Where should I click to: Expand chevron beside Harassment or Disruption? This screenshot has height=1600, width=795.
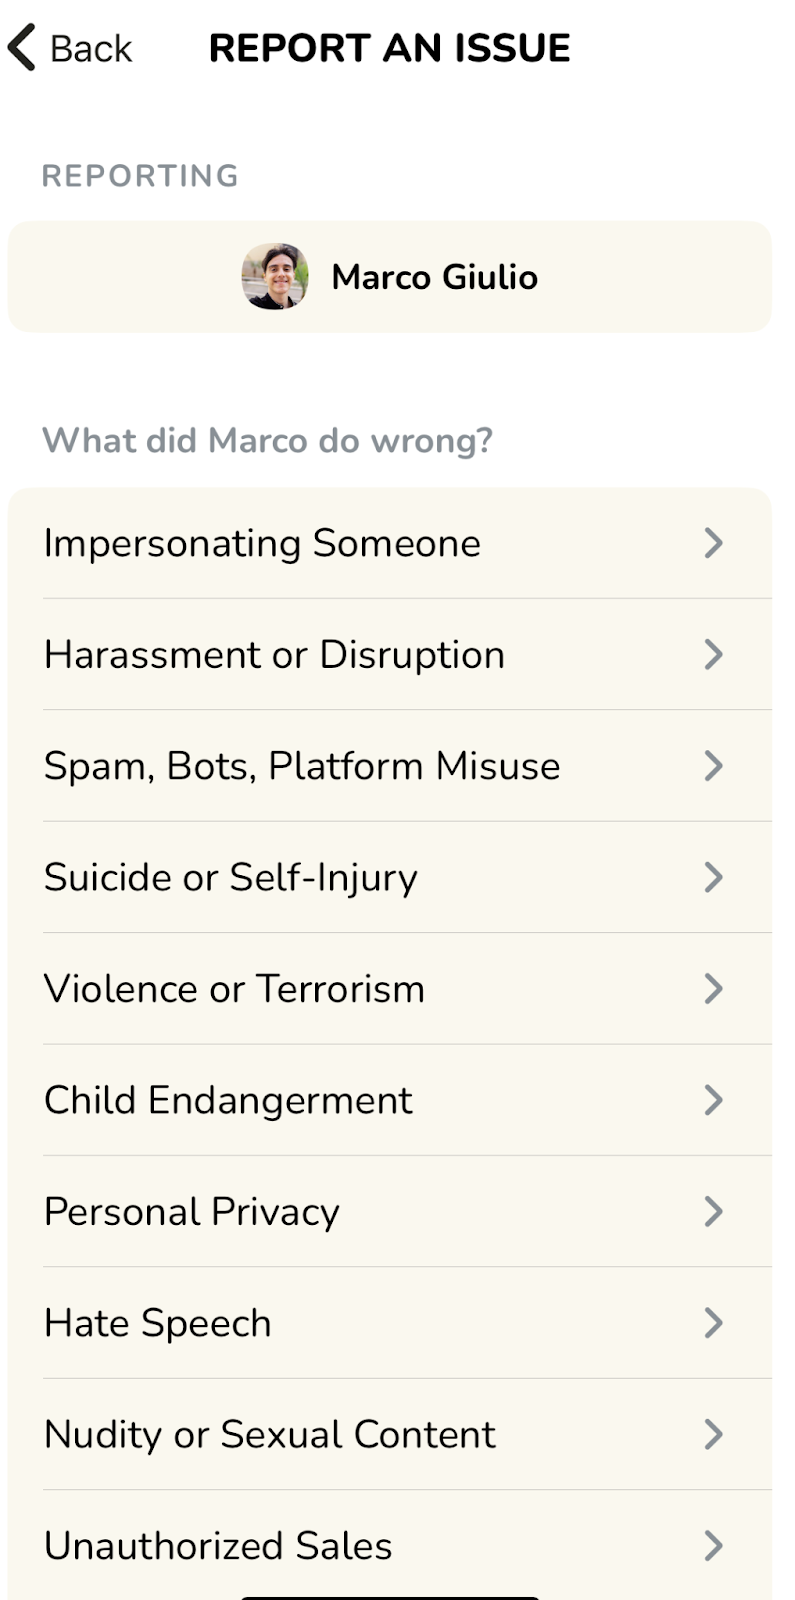click(713, 655)
